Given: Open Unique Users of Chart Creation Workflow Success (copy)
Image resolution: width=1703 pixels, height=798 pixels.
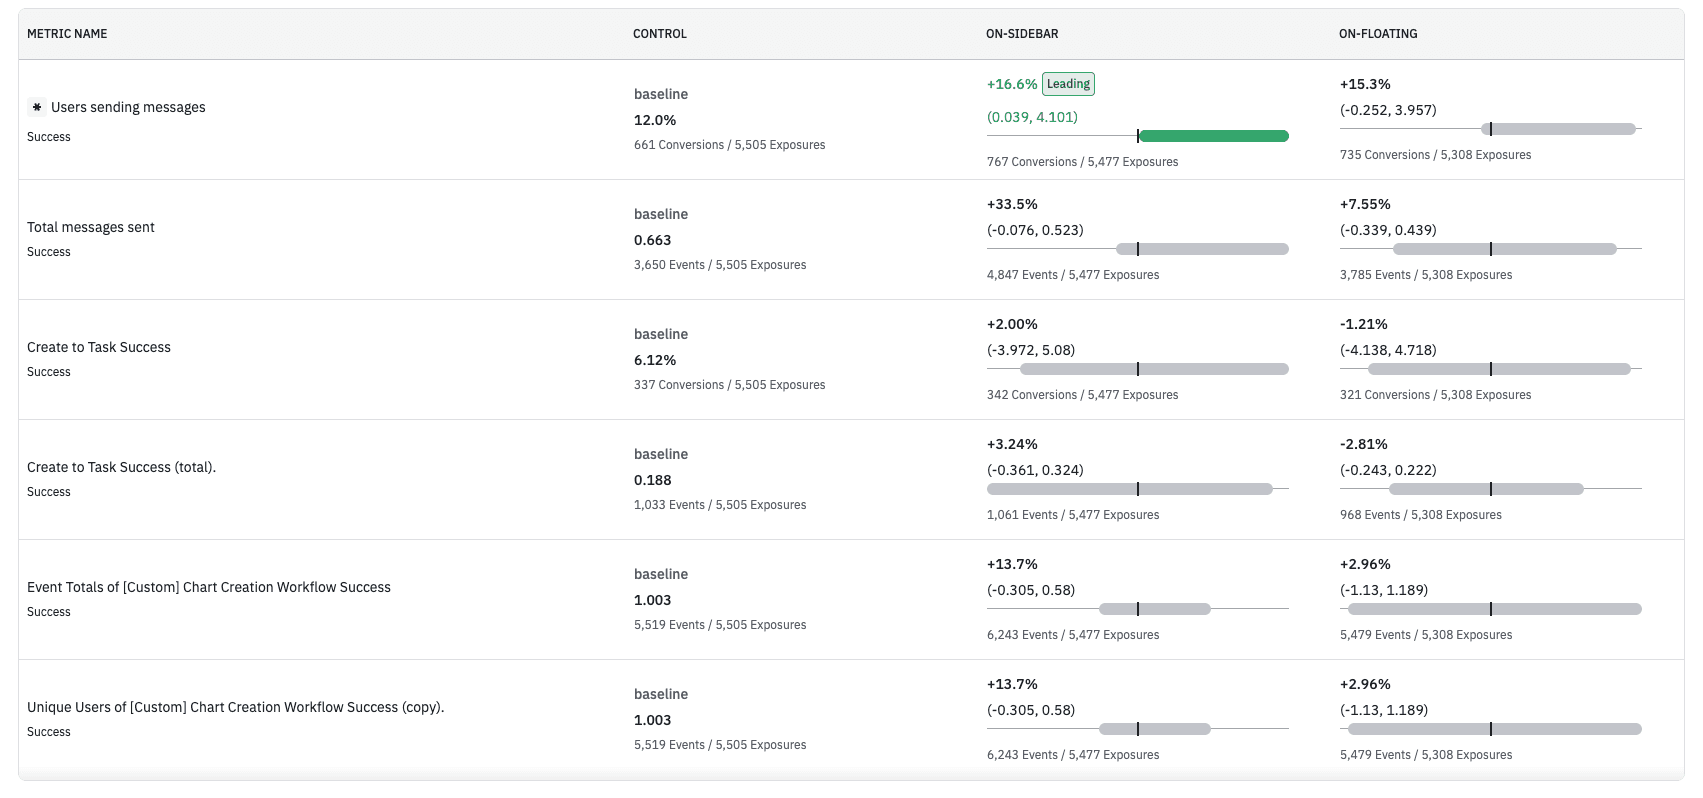Looking at the screenshot, I should [236, 707].
